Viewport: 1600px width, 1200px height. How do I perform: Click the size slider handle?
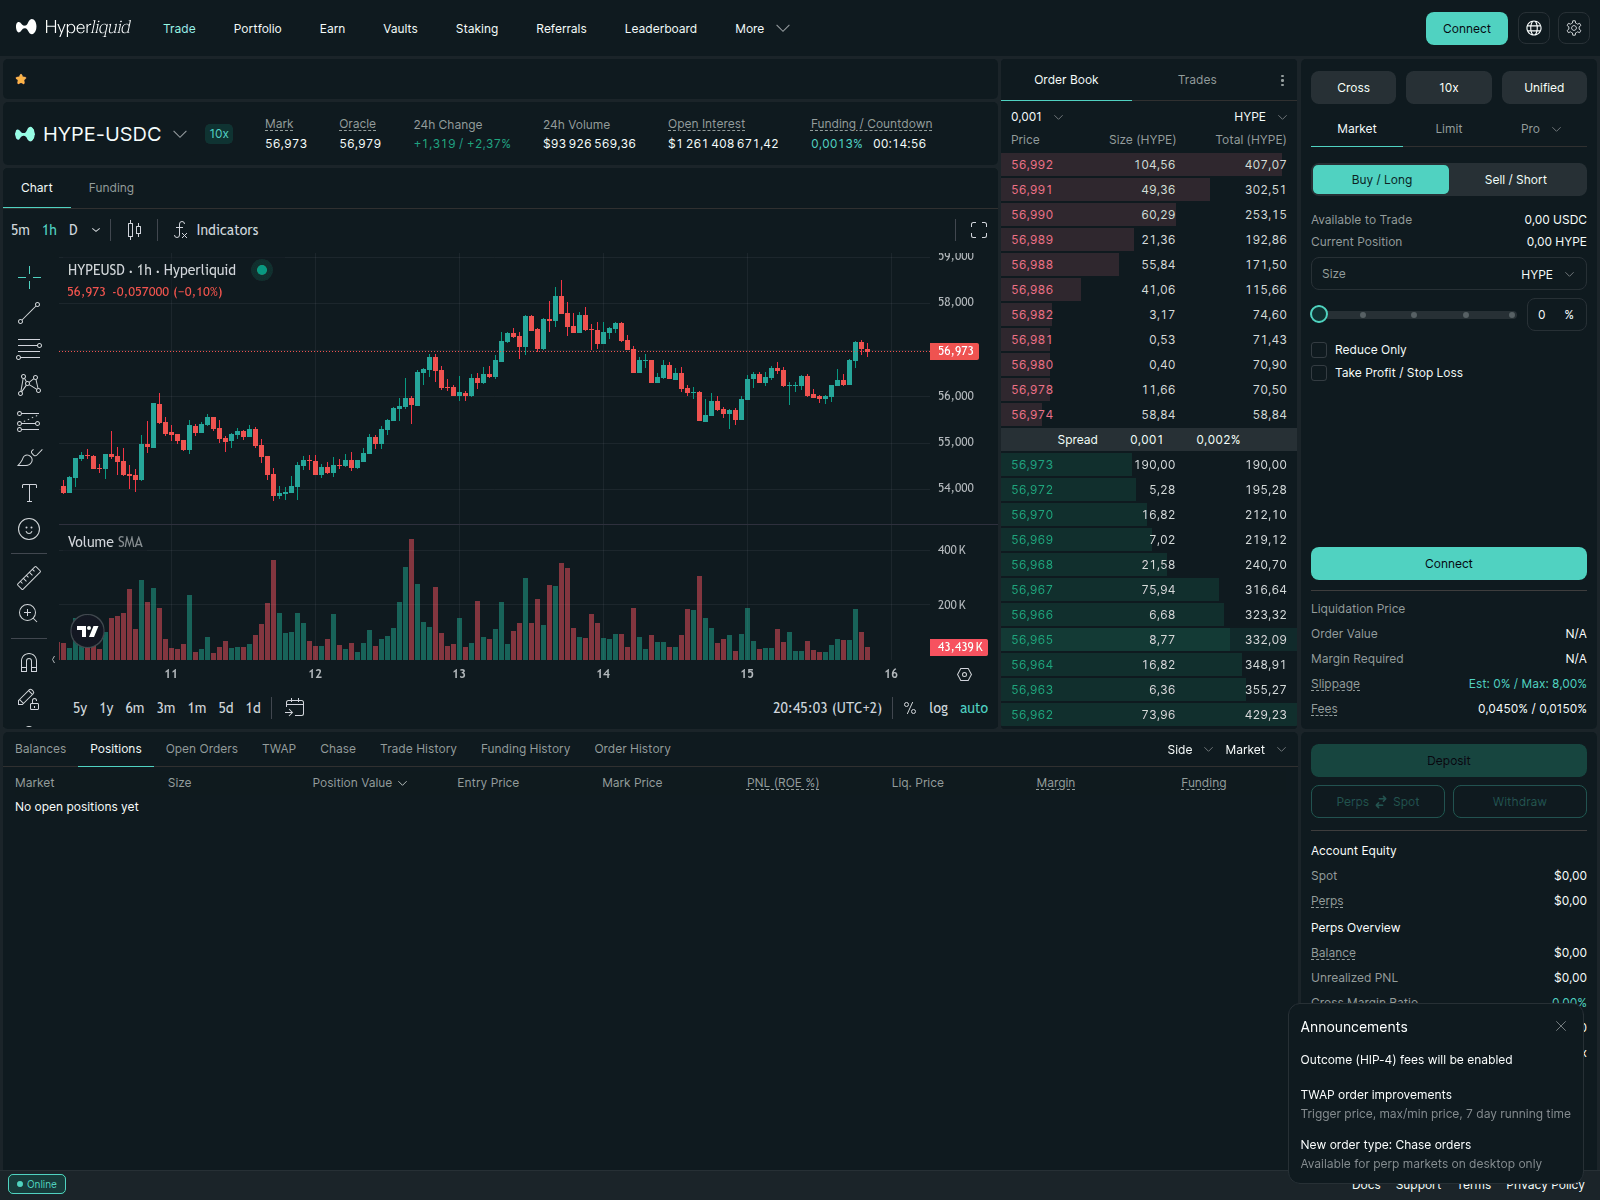click(1319, 315)
